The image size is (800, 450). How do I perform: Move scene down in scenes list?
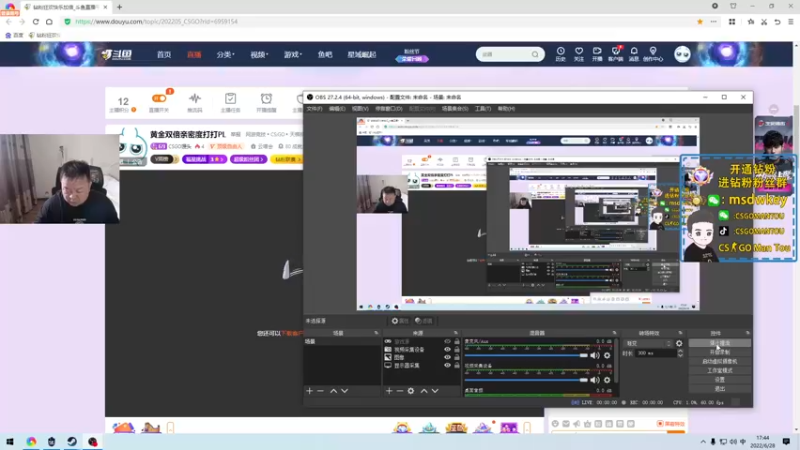345,391
